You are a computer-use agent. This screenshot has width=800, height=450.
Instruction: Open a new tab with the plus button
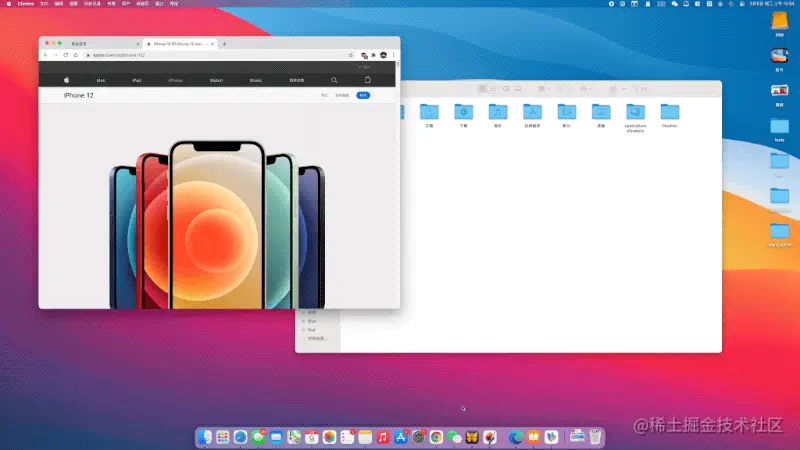point(224,44)
